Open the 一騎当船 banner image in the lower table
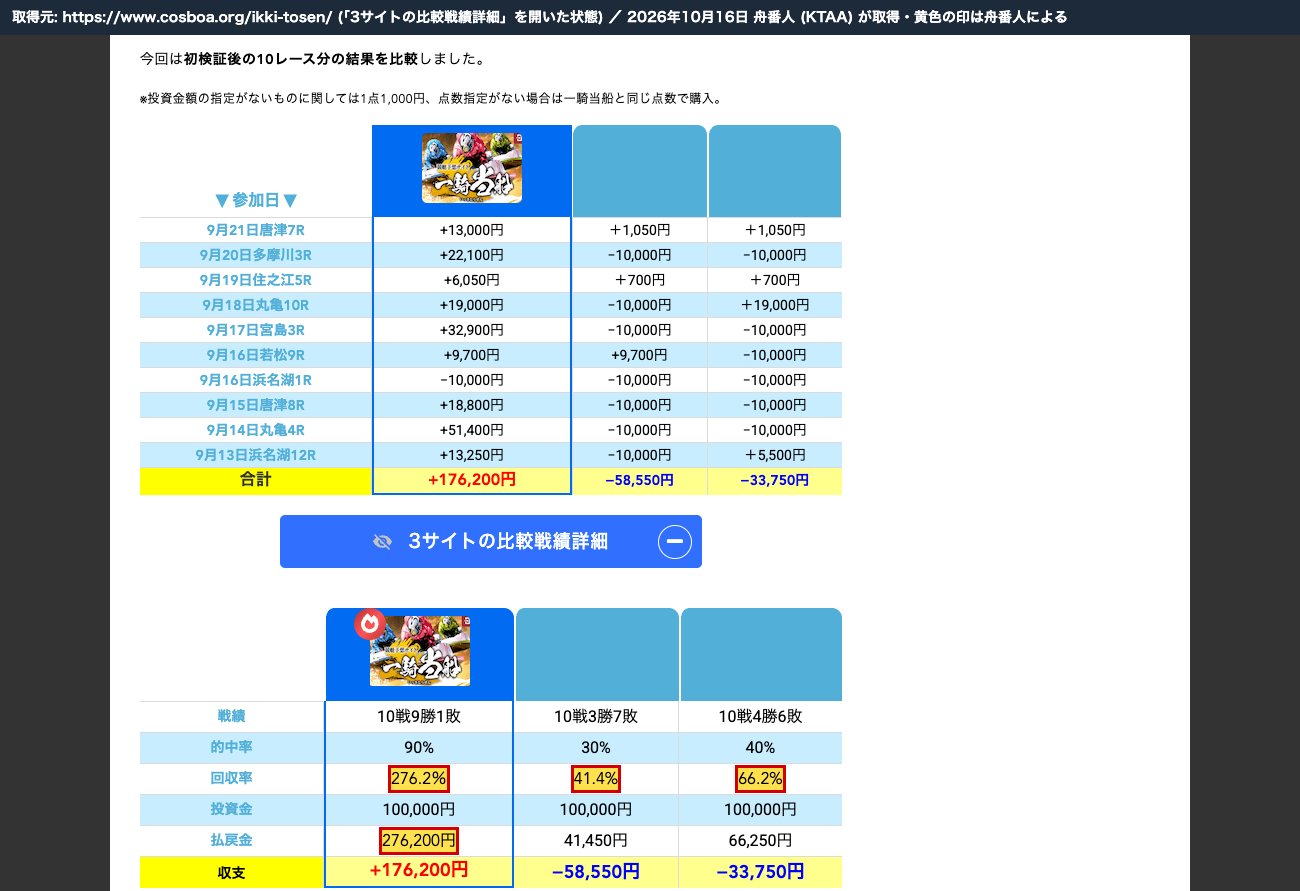Screen dimensions: 1300x891 click(x=420, y=650)
